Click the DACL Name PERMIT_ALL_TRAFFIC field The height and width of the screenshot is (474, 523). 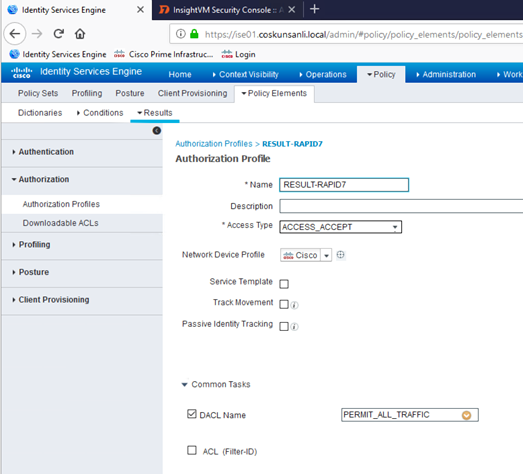pyautogui.click(x=410, y=415)
